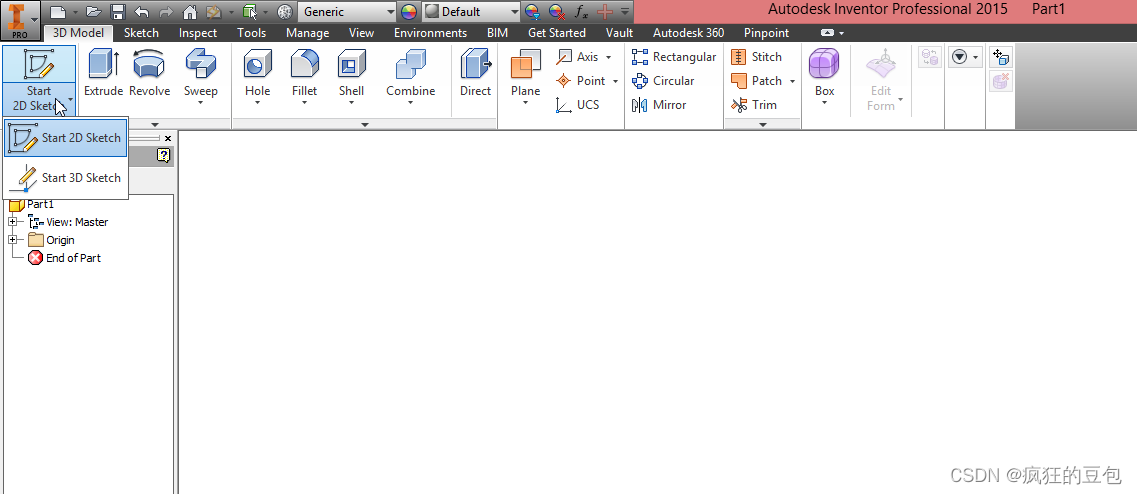1137x494 pixels.
Task: Open the Plane dropdown arrow
Action: [x=525, y=103]
